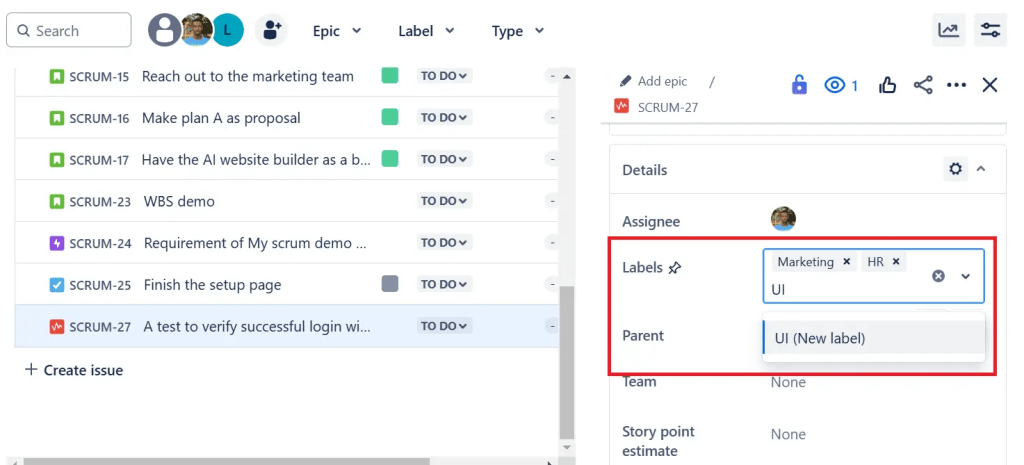The height and width of the screenshot is (465, 1024).
Task: Open issue 'Make plan A as proposal'
Action: (221, 118)
